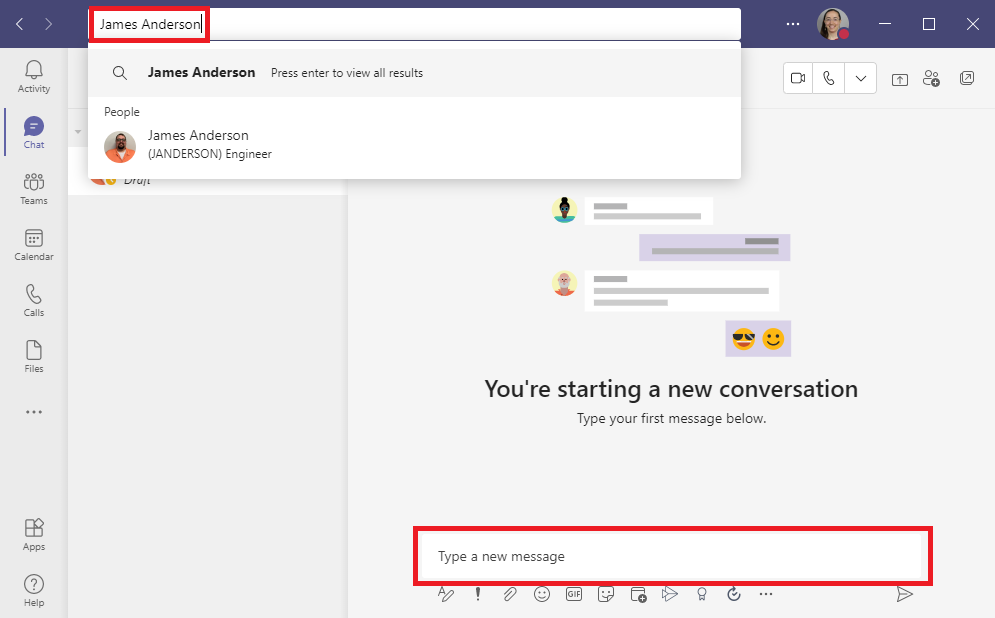995x618 pixels.
Task: Open the emoji picker
Action: pos(542,593)
